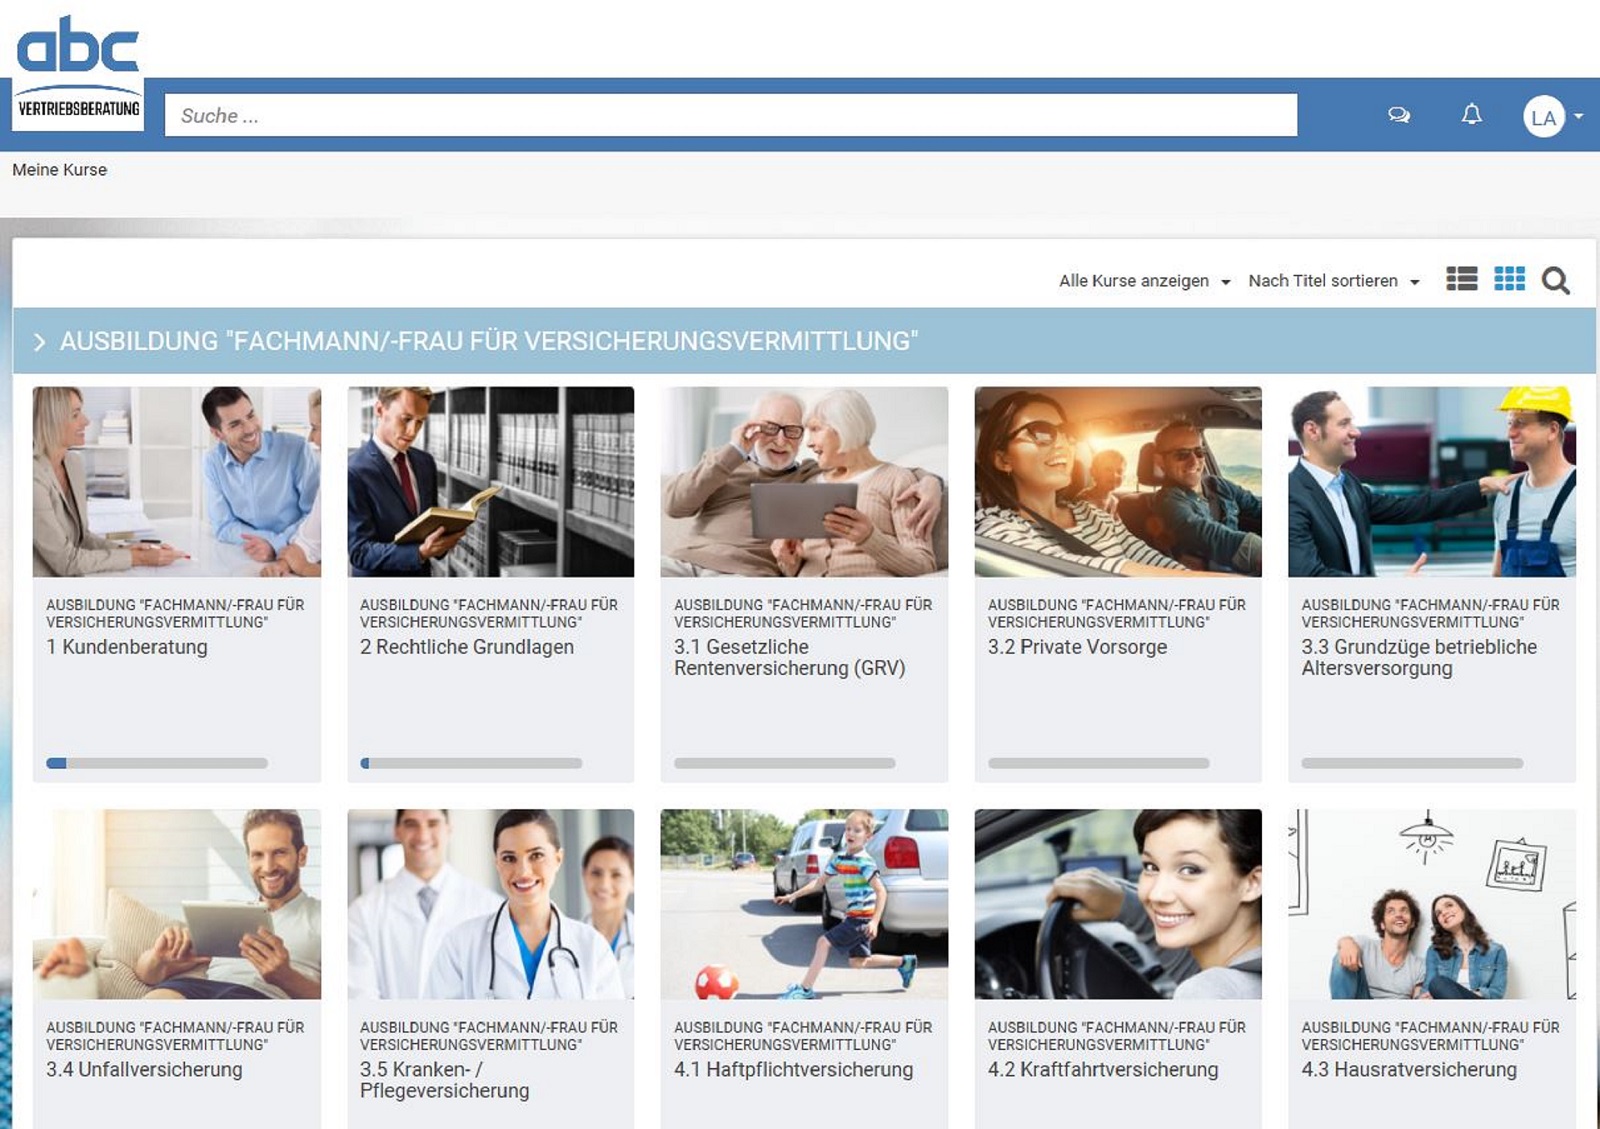Click the category label above Private Vorsorge
The height and width of the screenshot is (1129, 1600).
[1117, 613]
